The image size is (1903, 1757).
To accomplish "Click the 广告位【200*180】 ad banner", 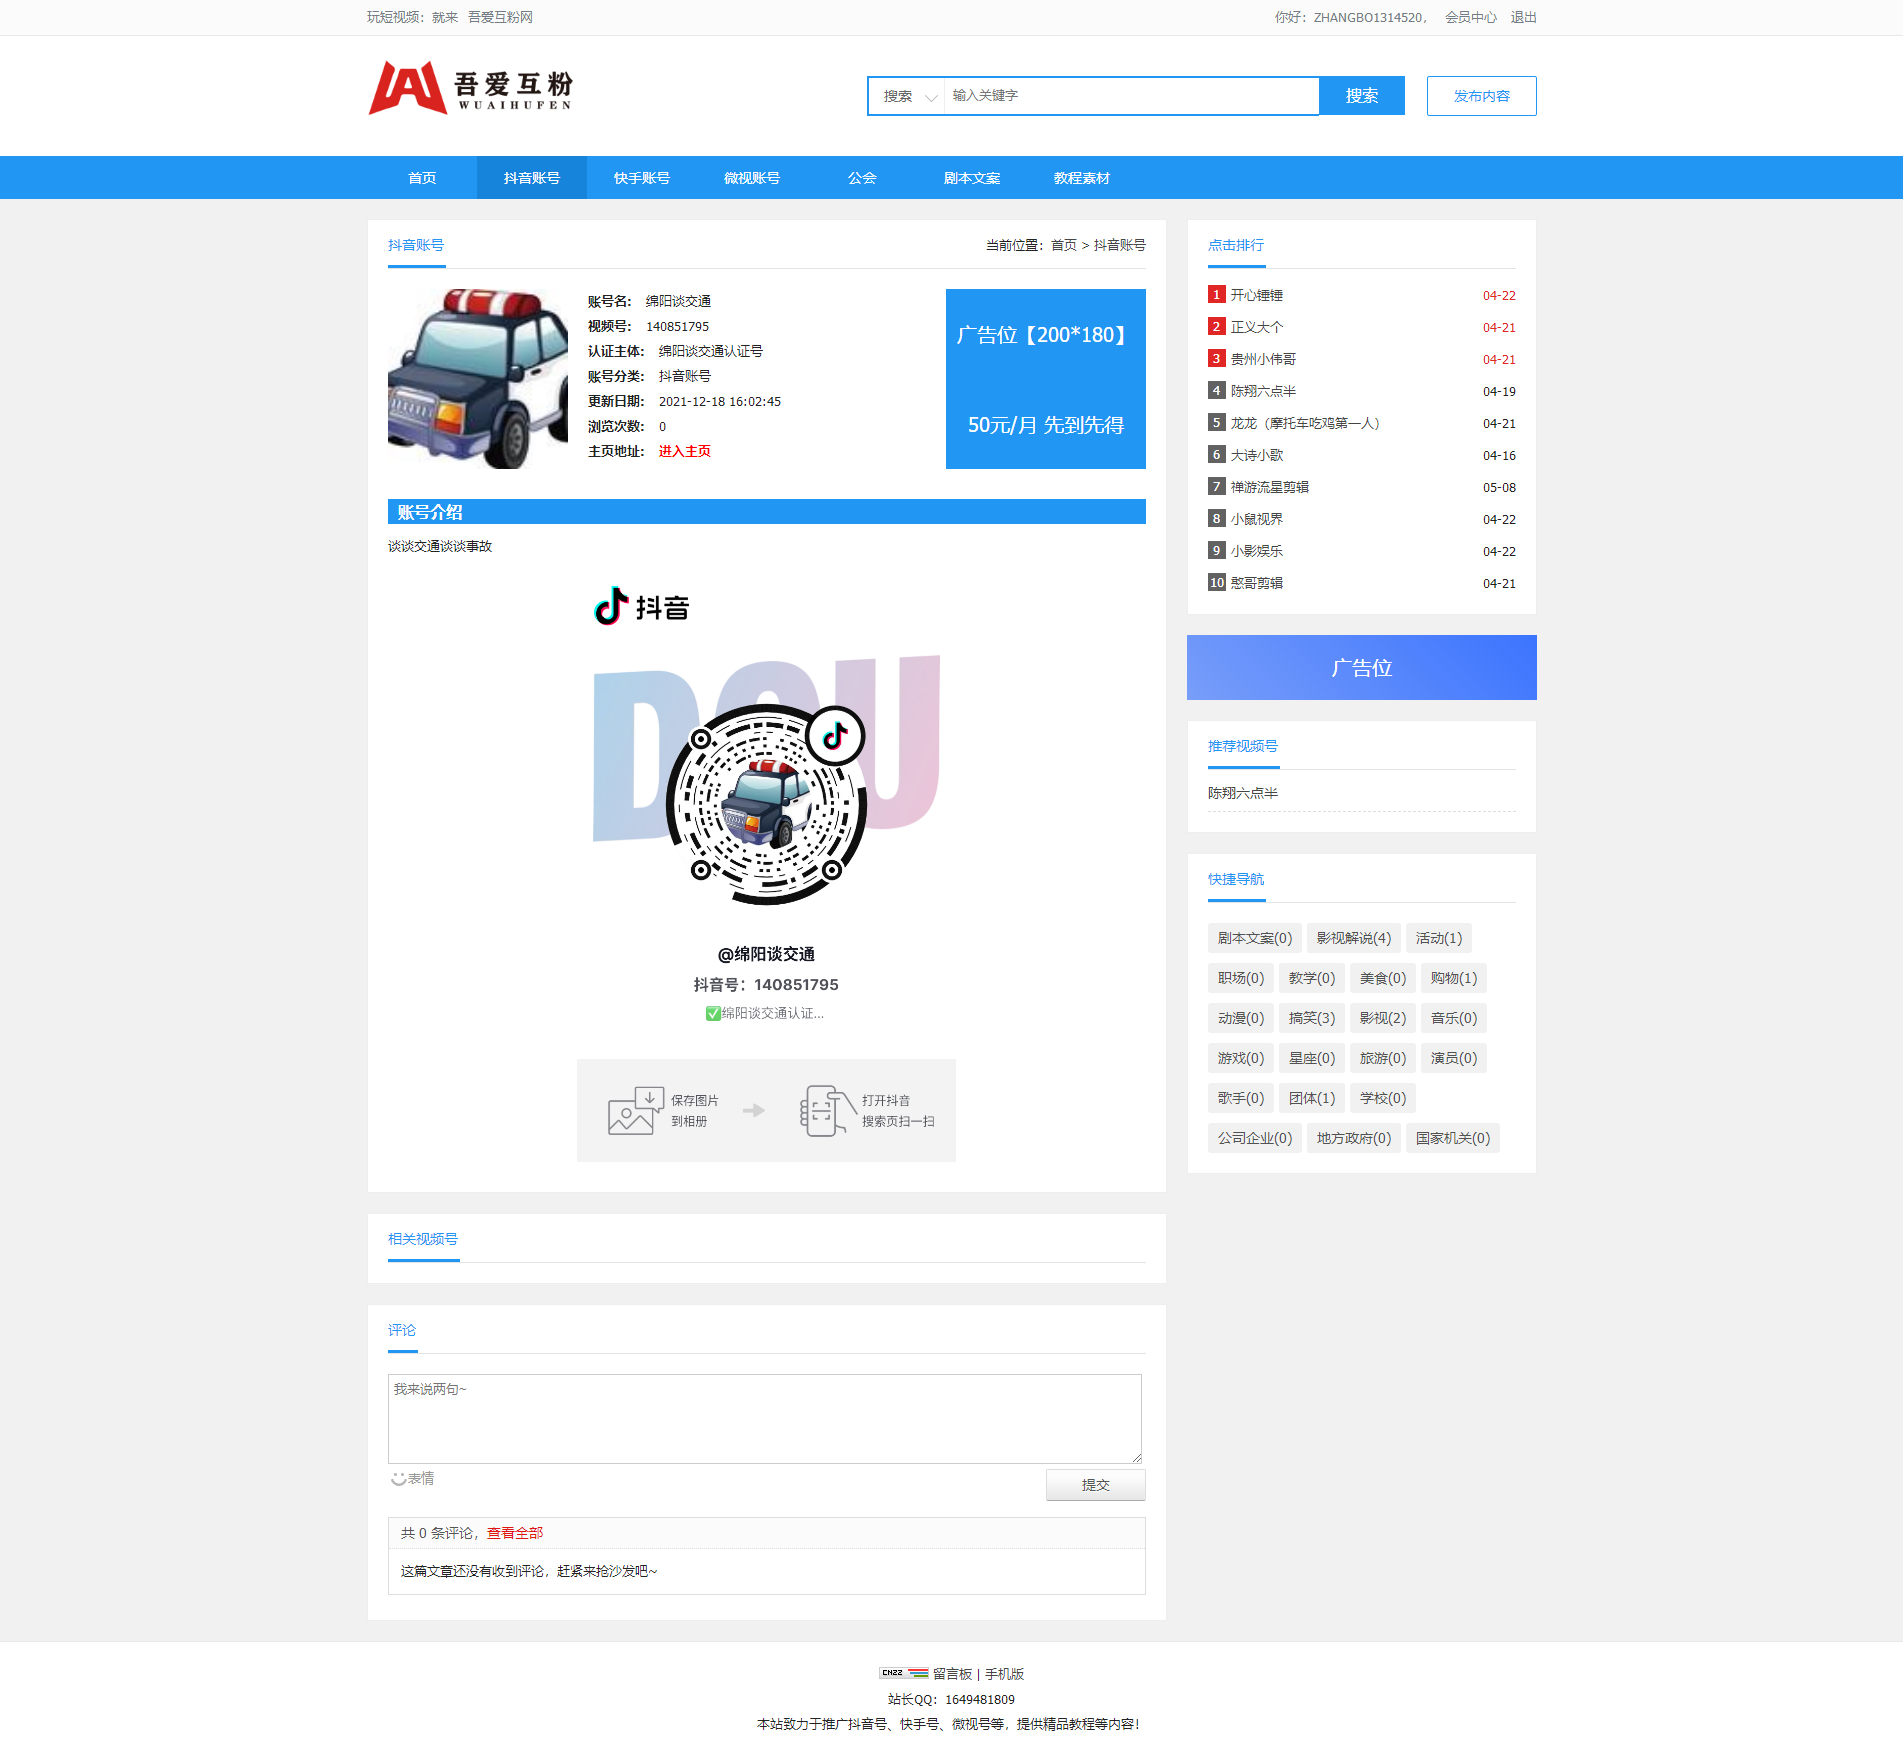I will pyautogui.click(x=1046, y=379).
